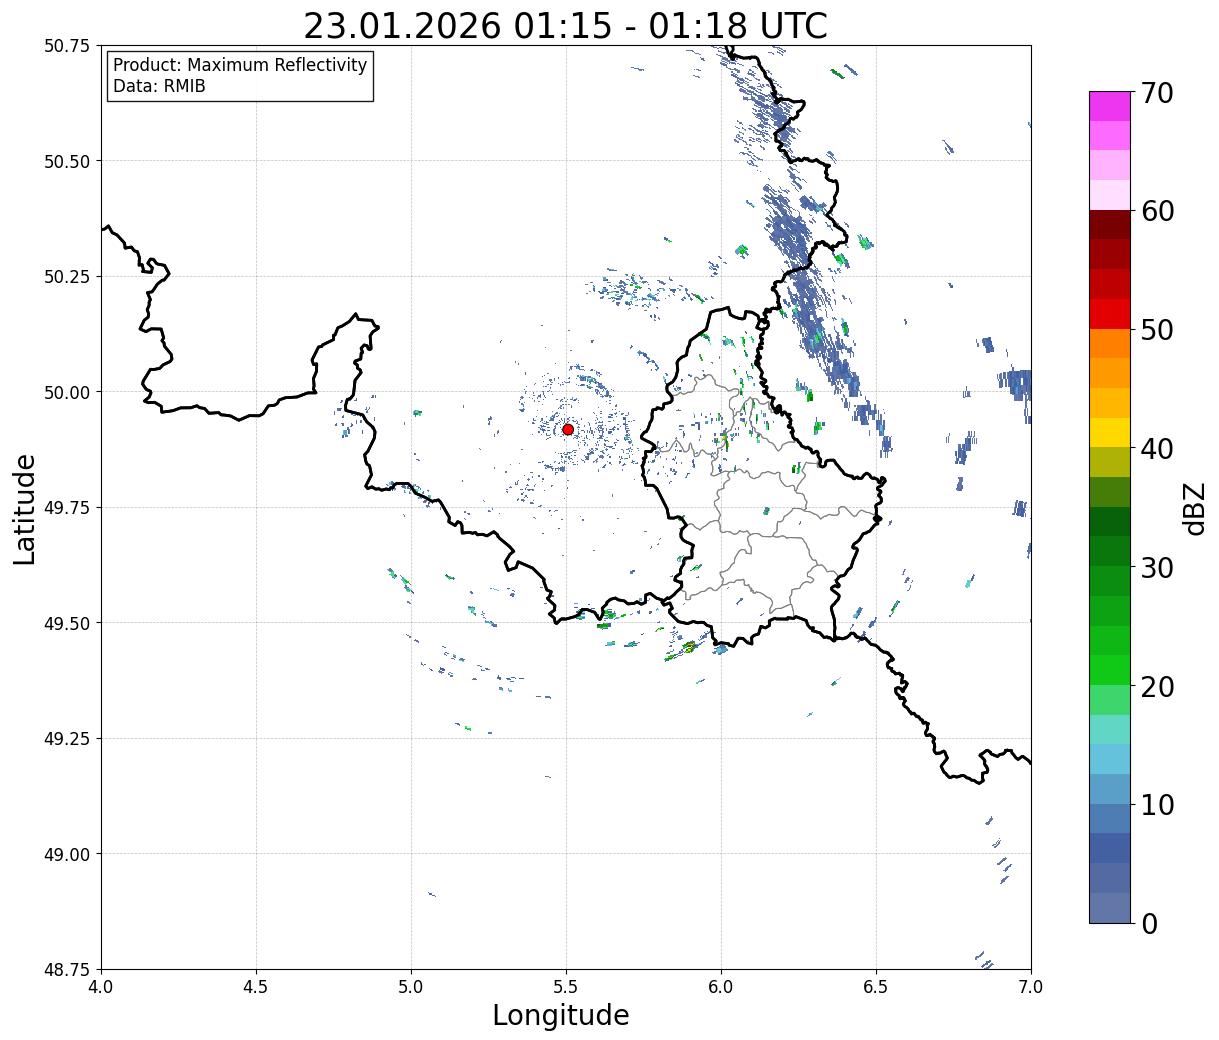Click the latitude tick label 50.25
Viewport: 1219px width, 1040px height.
point(67,277)
